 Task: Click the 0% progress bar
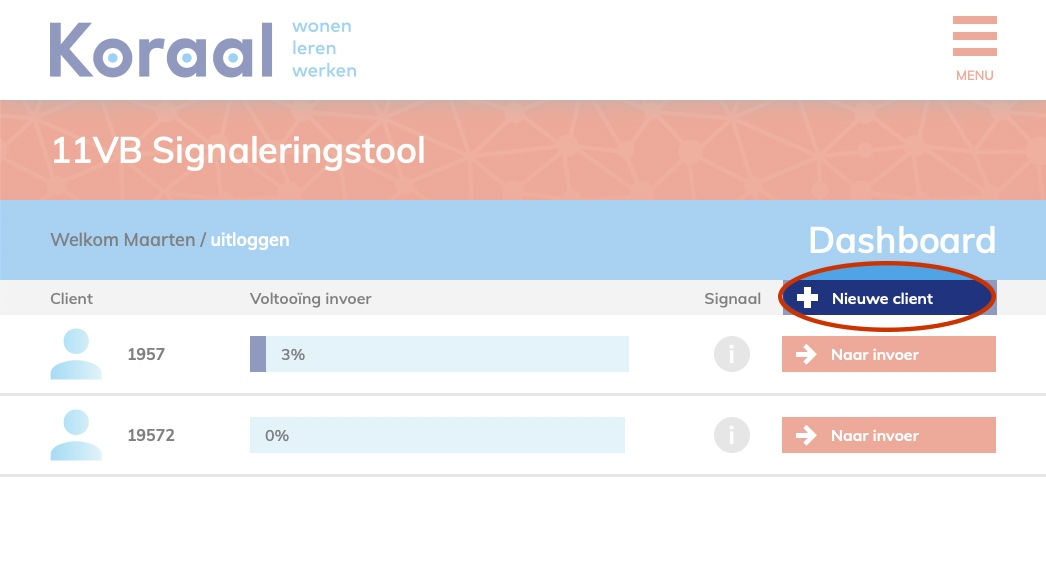[x=437, y=435]
